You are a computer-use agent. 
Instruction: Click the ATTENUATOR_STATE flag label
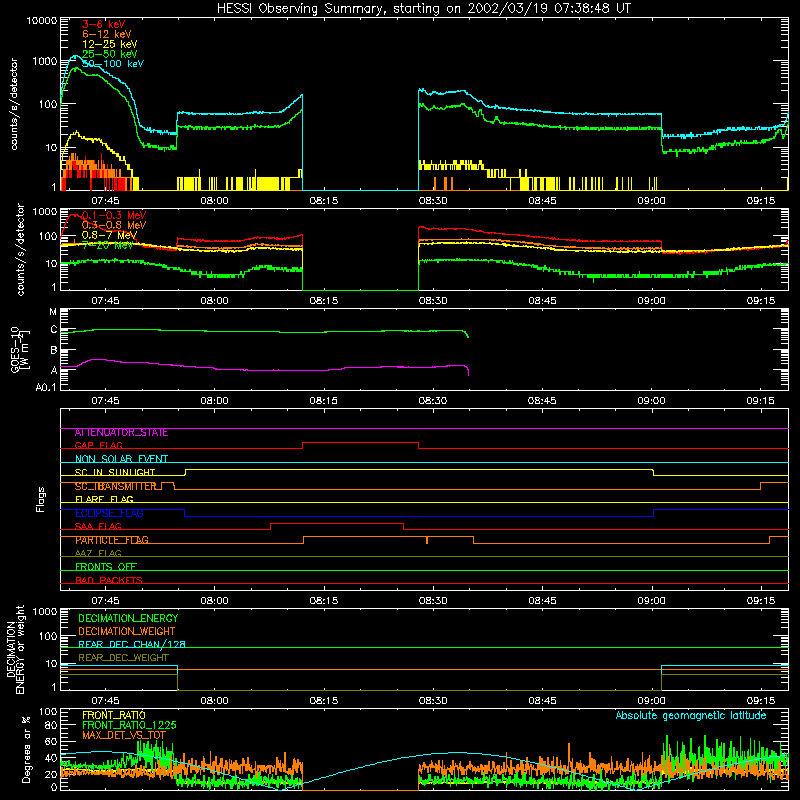121,433
